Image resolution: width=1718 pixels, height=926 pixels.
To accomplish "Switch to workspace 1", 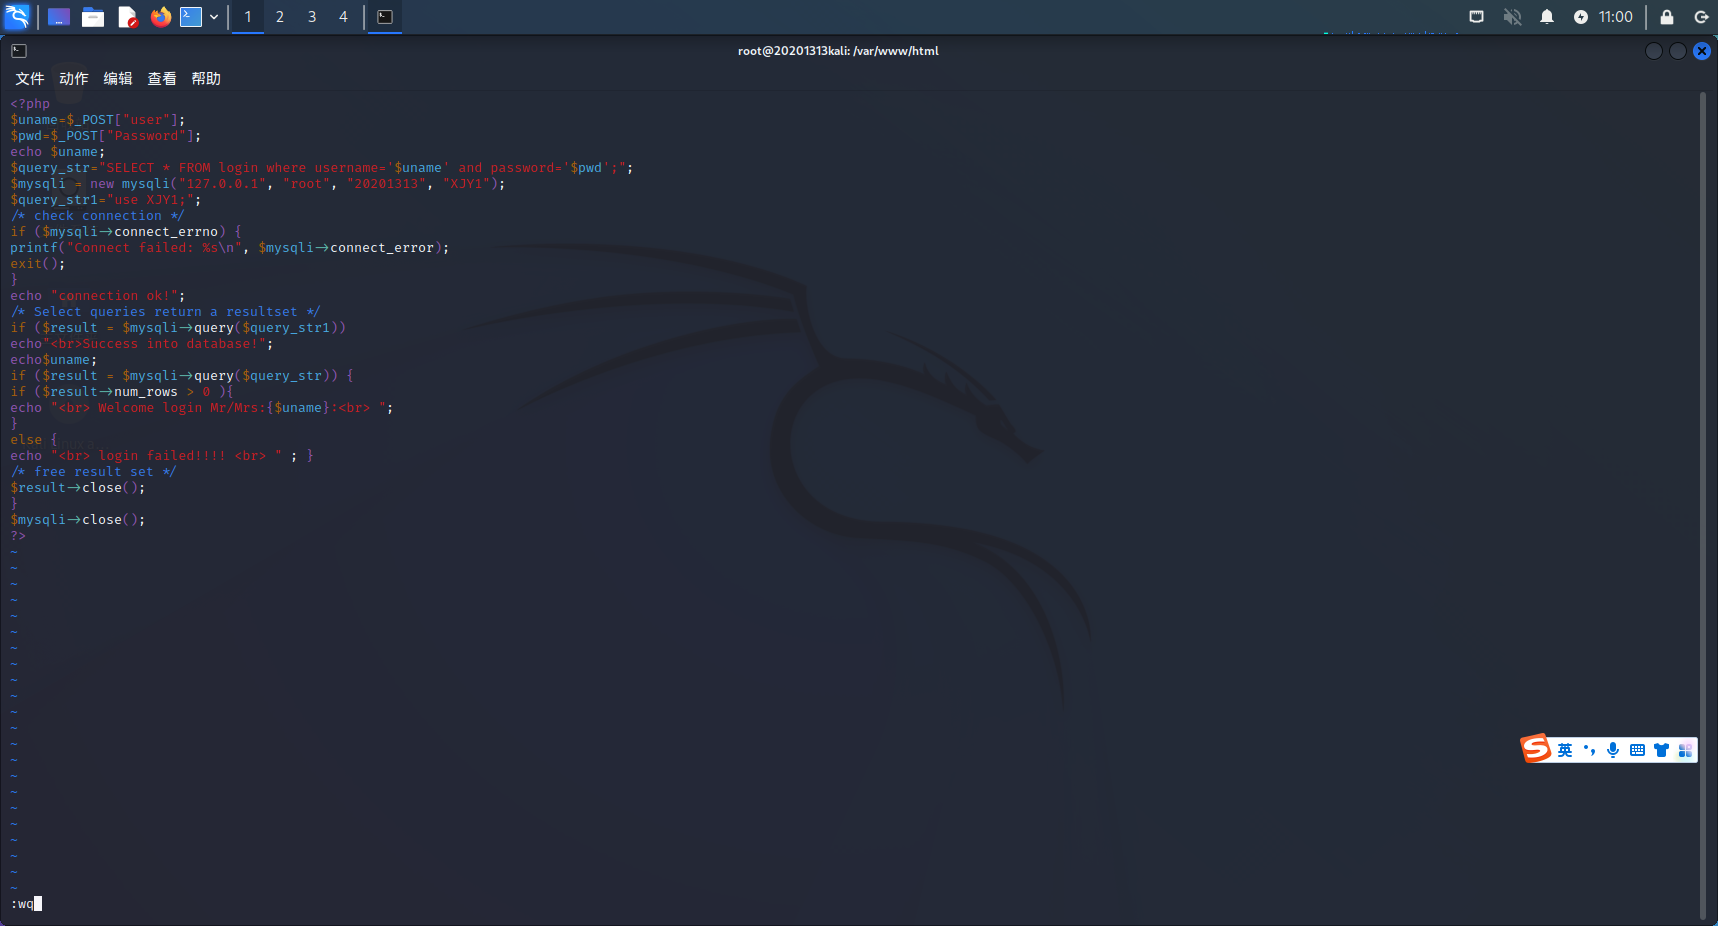I will click(248, 17).
